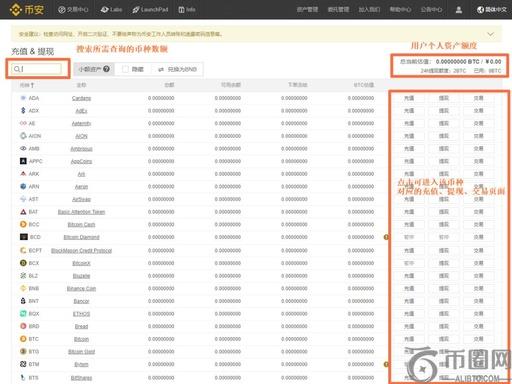Click the Binance logo in header
Viewport: 512px width, 384px height.
(x=27, y=10)
